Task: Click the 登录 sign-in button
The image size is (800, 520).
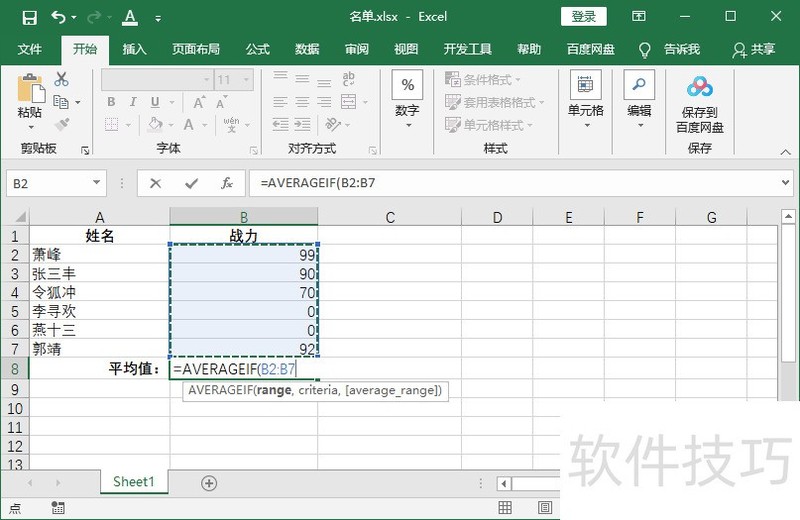Action: (x=584, y=16)
